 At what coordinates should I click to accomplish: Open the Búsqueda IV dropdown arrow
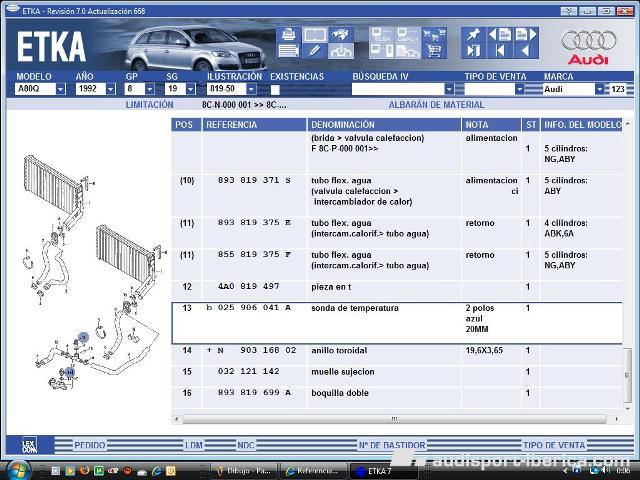pos(449,89)
